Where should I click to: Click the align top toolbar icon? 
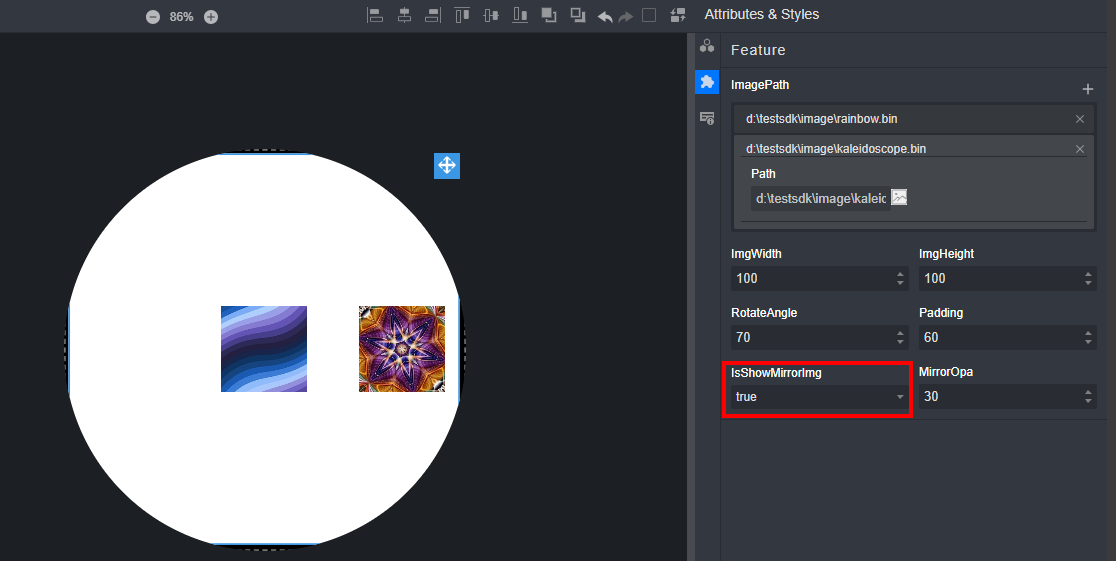(462, 15)
